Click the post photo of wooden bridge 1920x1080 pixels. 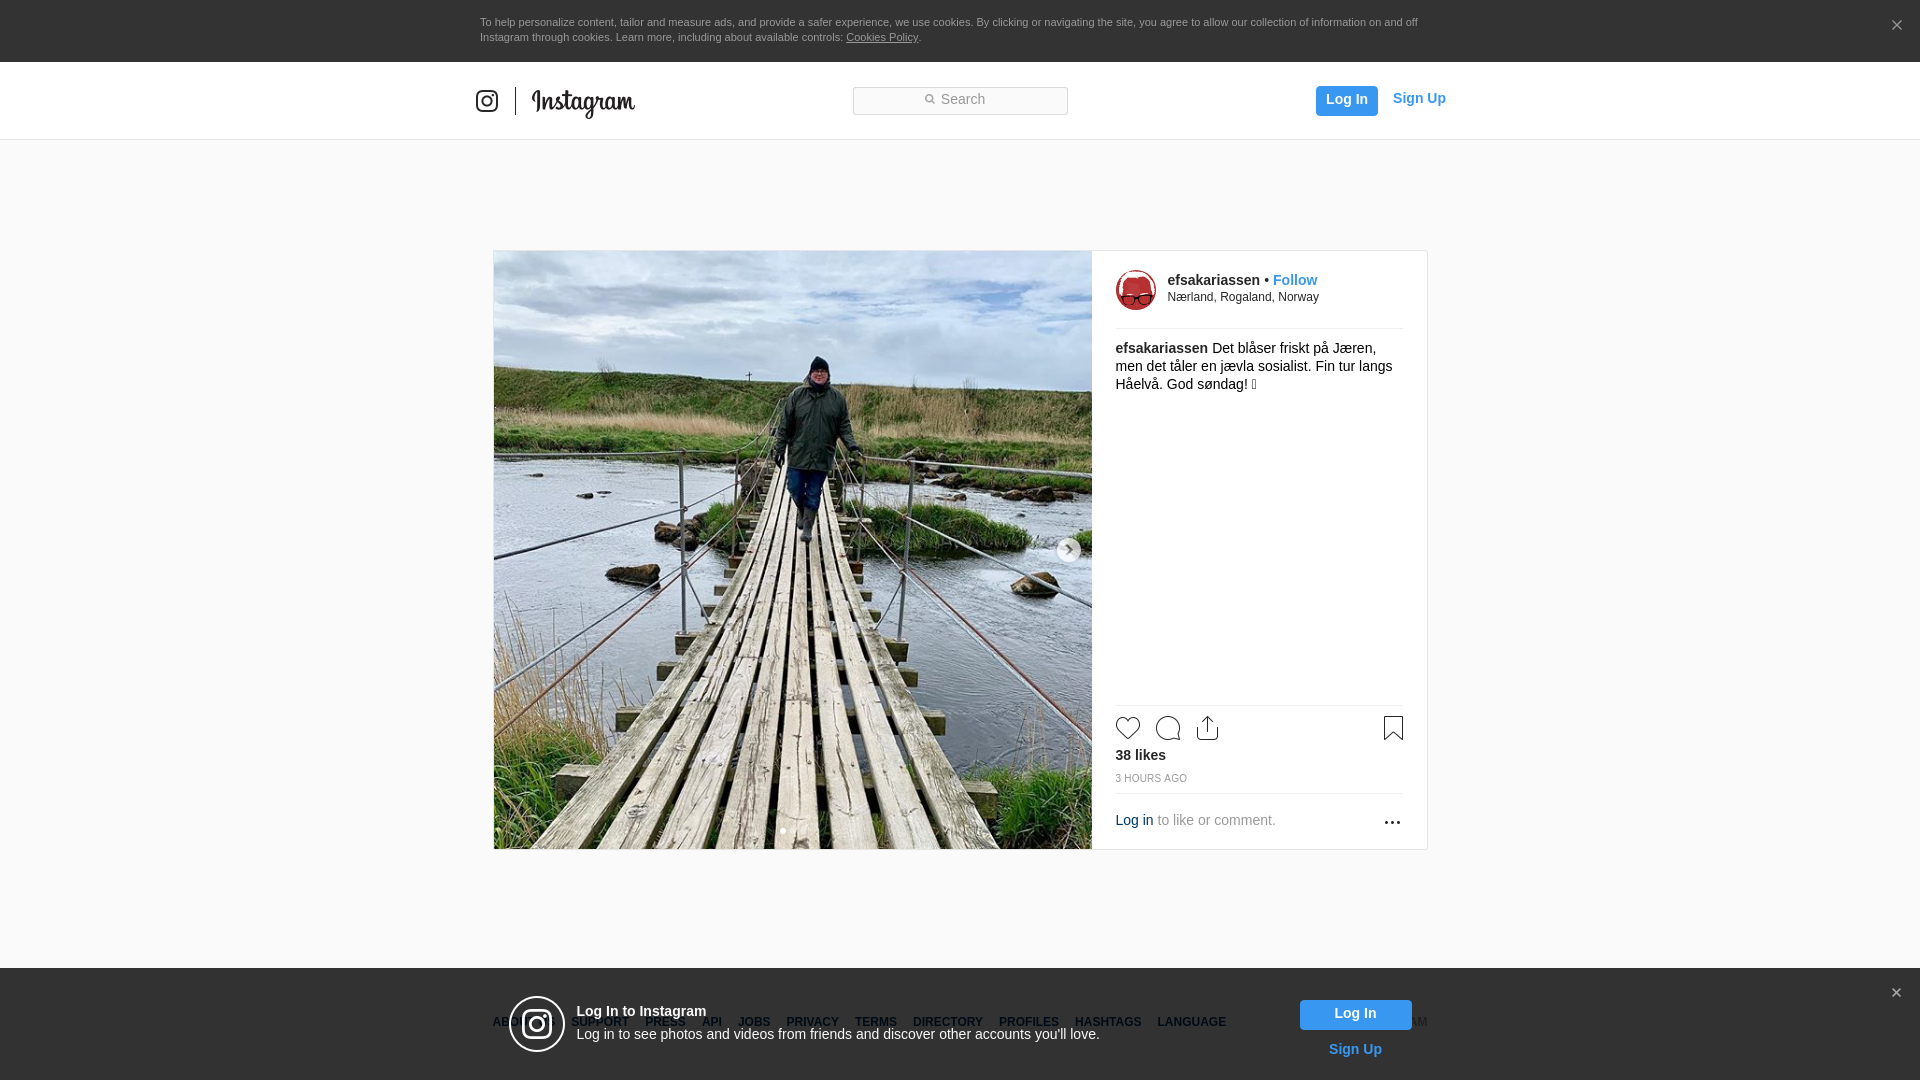pos(792,550)
